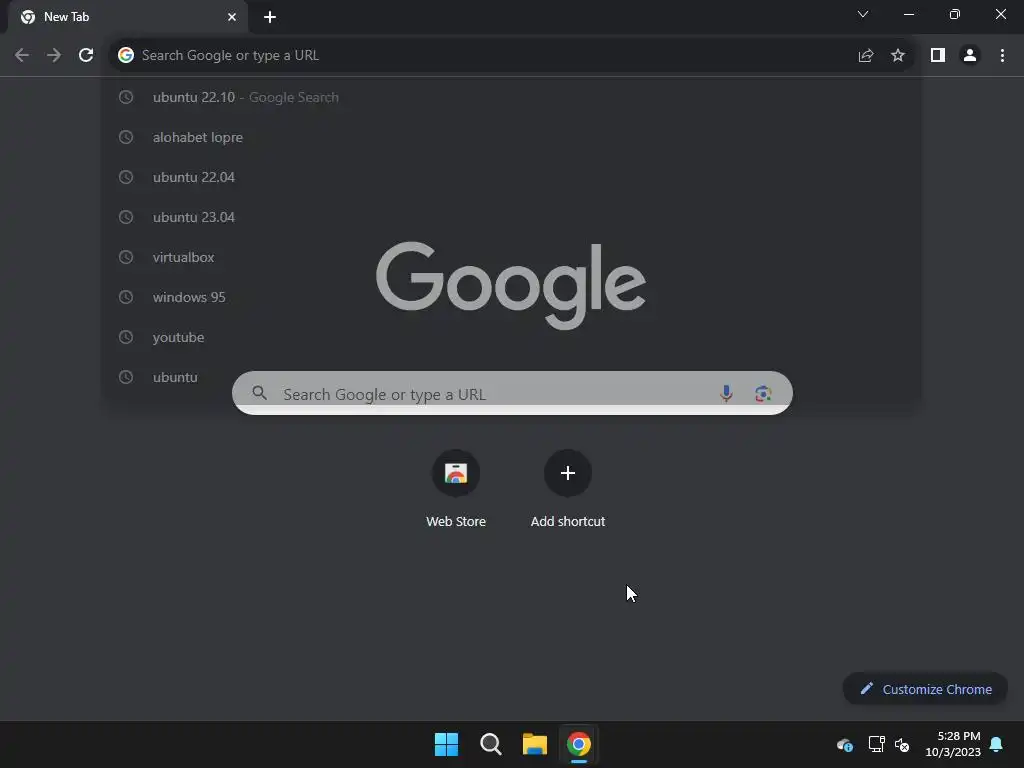
Task: Open the Windows Start menu
Action: coord(447,744)
